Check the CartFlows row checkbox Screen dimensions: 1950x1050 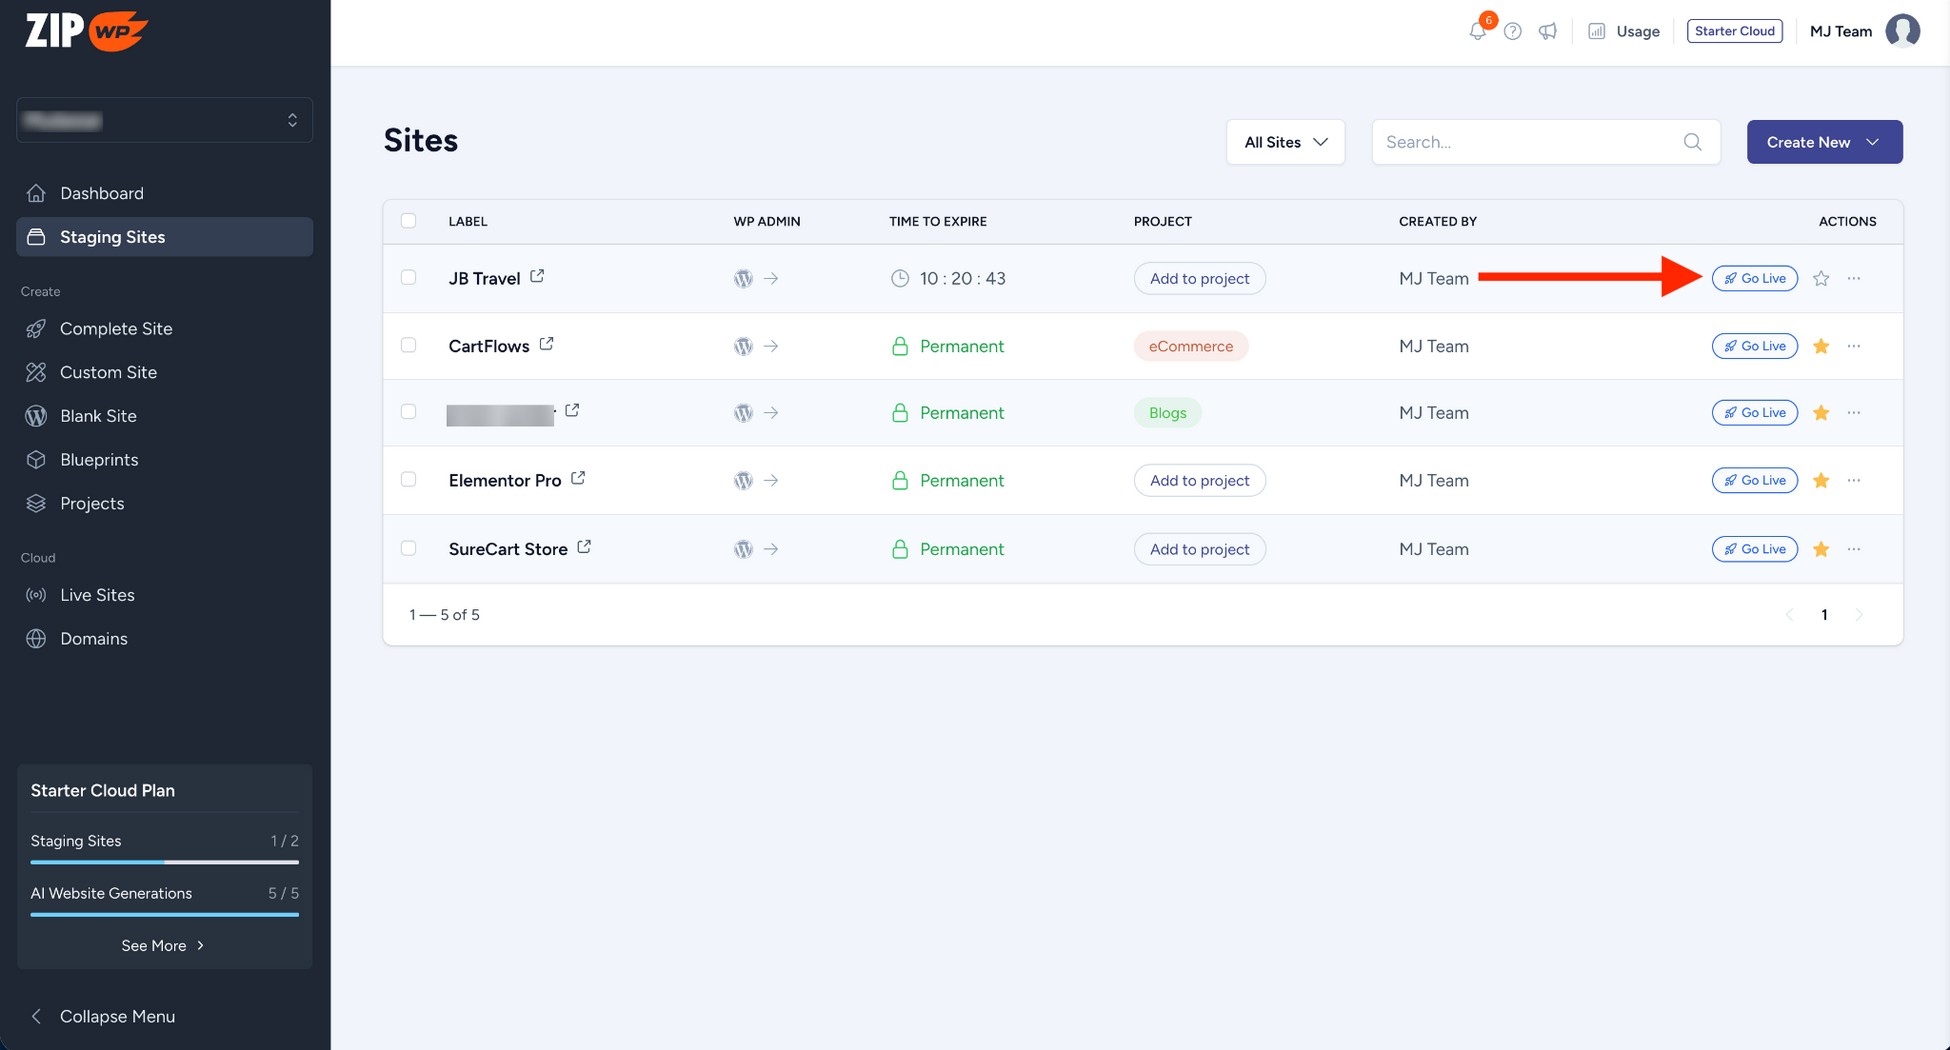[x=408, y=344]
